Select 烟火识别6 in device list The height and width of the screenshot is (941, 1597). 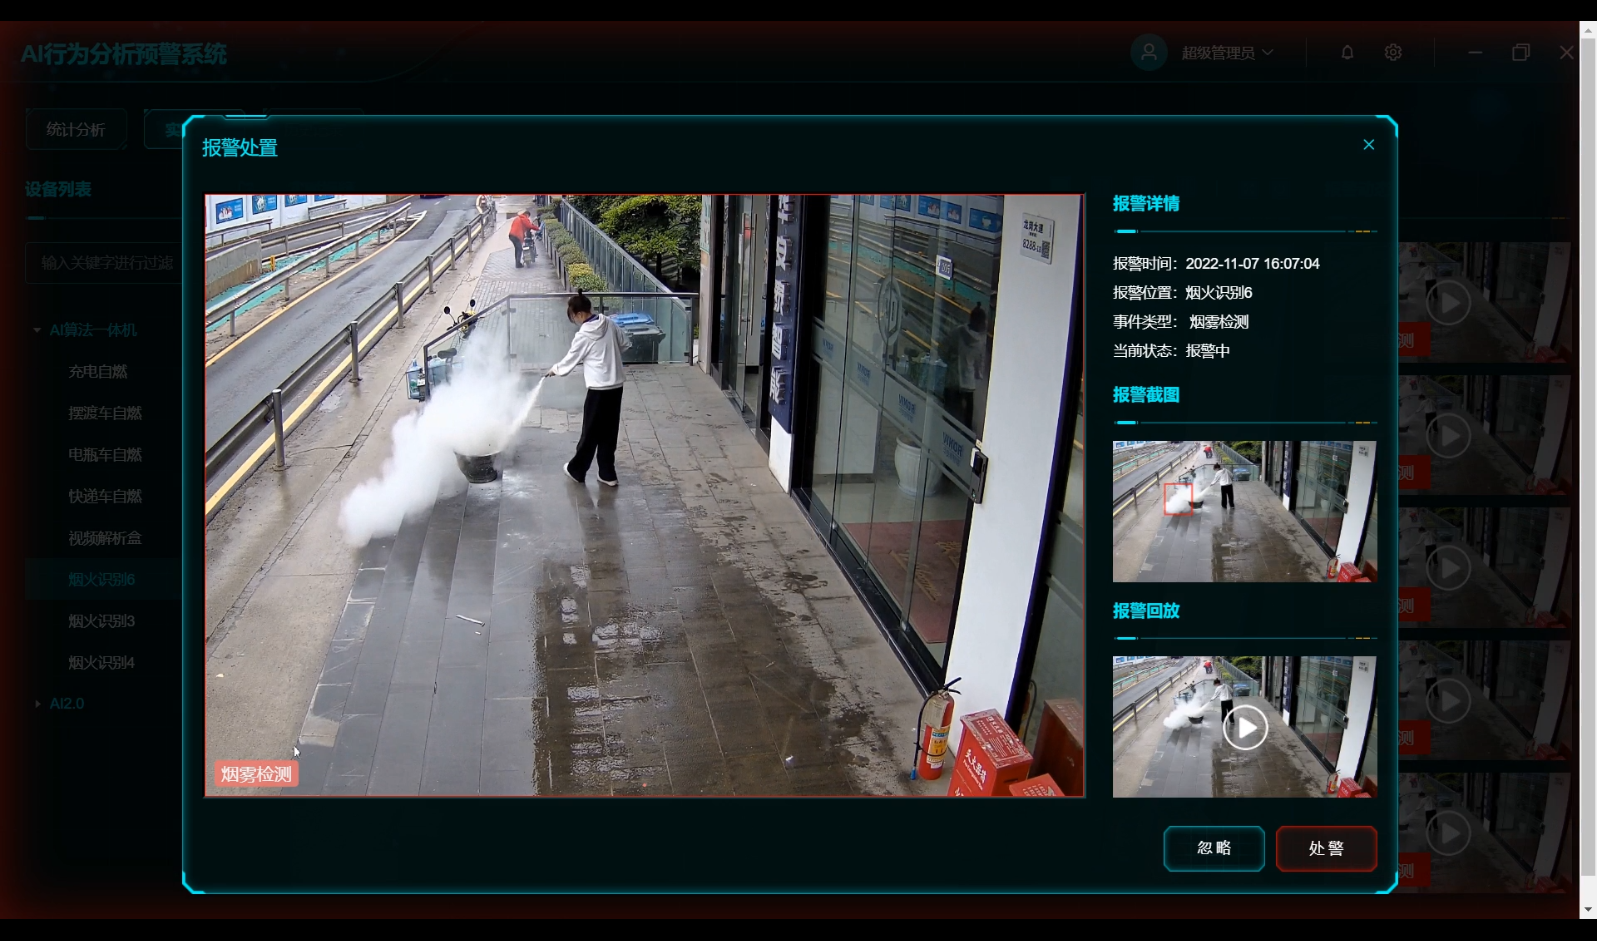tap(102, 580)
